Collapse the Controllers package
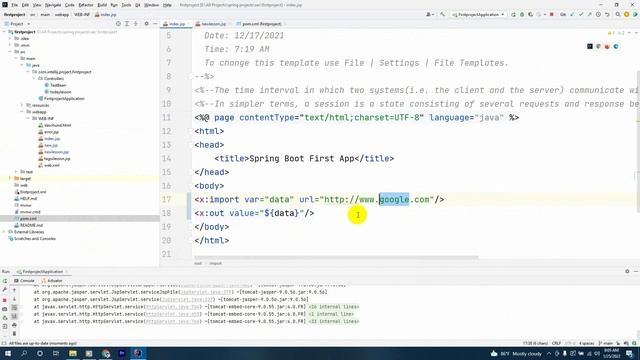 coord(33,78)
